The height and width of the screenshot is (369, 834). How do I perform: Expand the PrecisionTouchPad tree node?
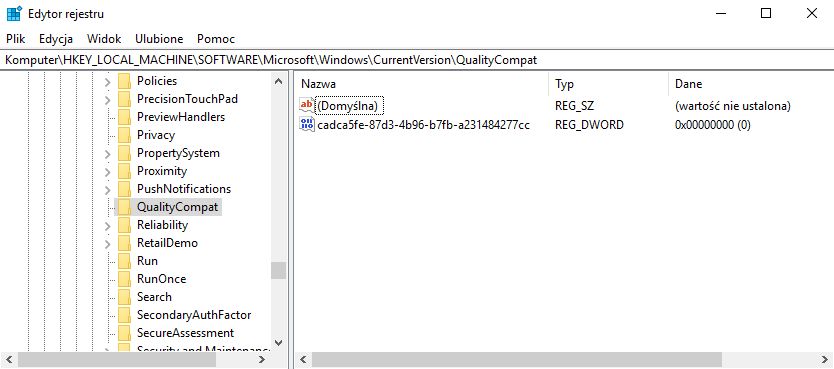(107, 99)
